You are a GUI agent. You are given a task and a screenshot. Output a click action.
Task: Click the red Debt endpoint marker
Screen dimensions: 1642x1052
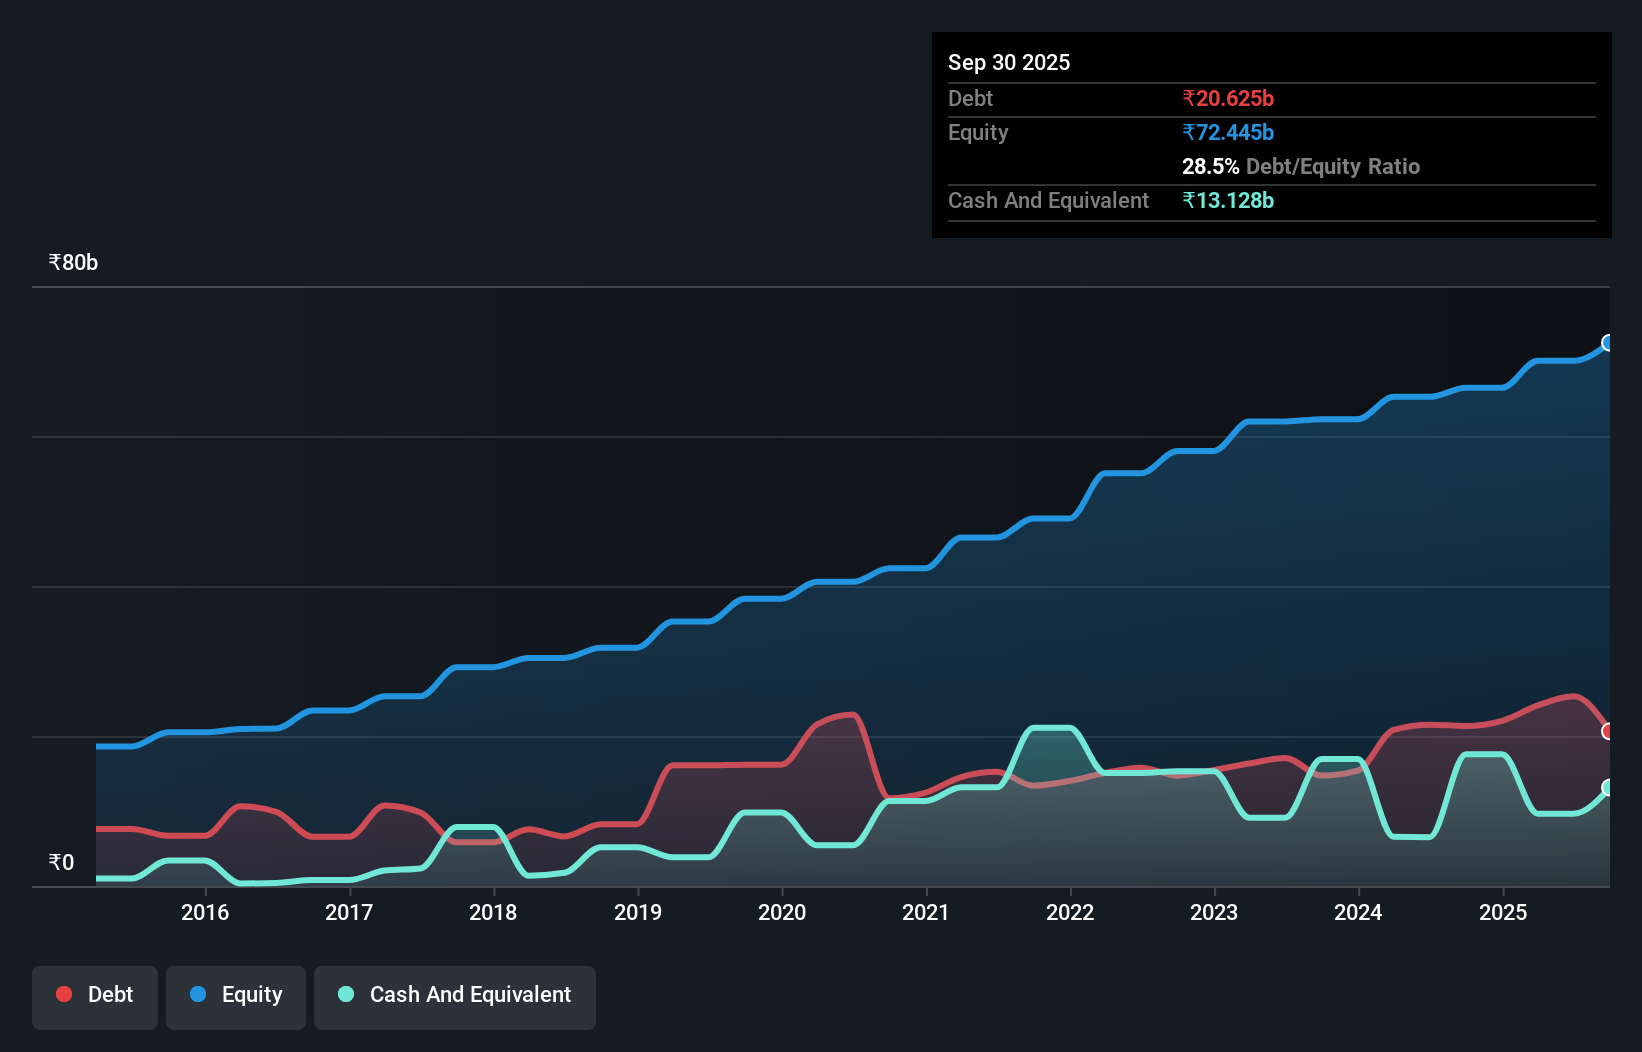point(1608,731)
